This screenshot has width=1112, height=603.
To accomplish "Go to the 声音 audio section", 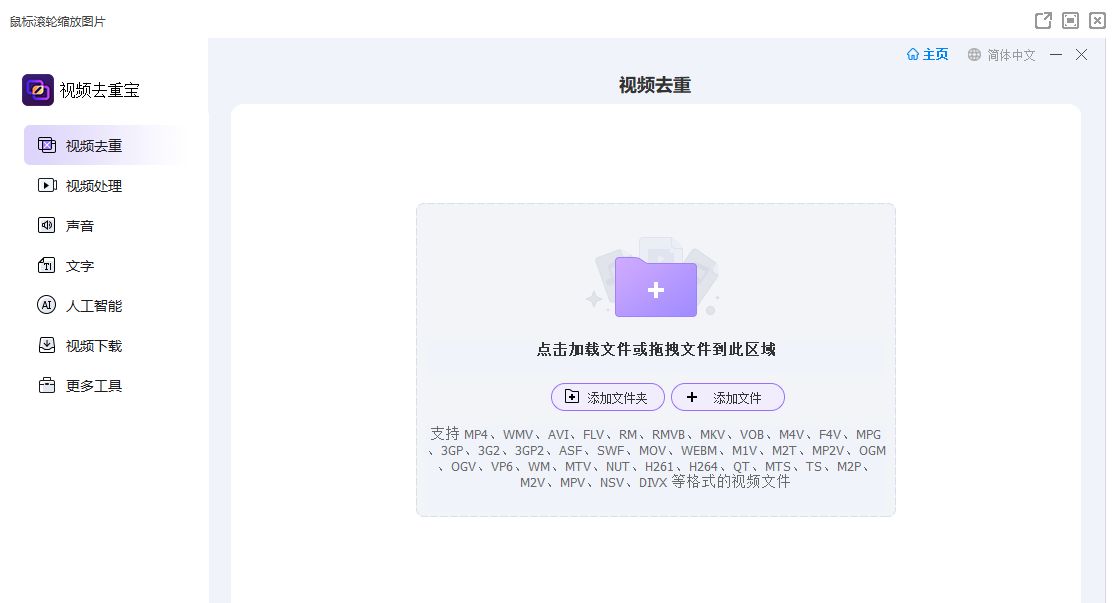I will pos(80,226).
